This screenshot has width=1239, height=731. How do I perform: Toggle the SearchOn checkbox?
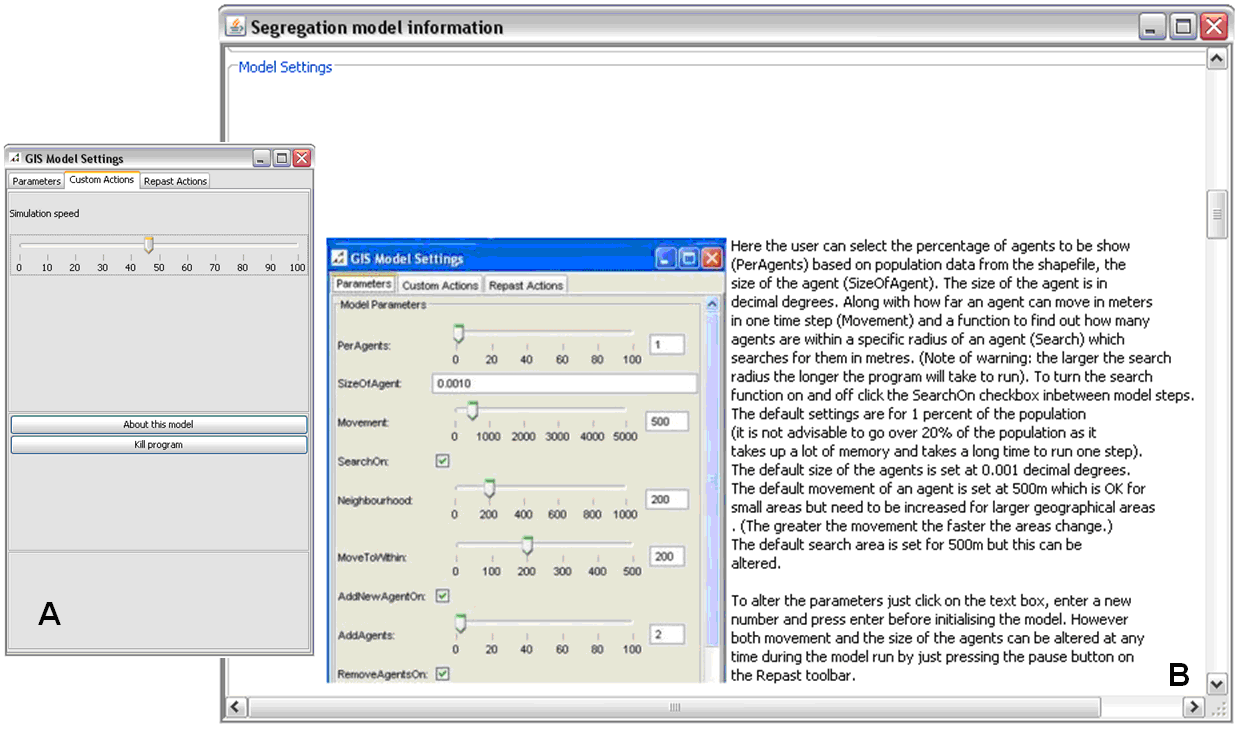[x=443, y=461]
